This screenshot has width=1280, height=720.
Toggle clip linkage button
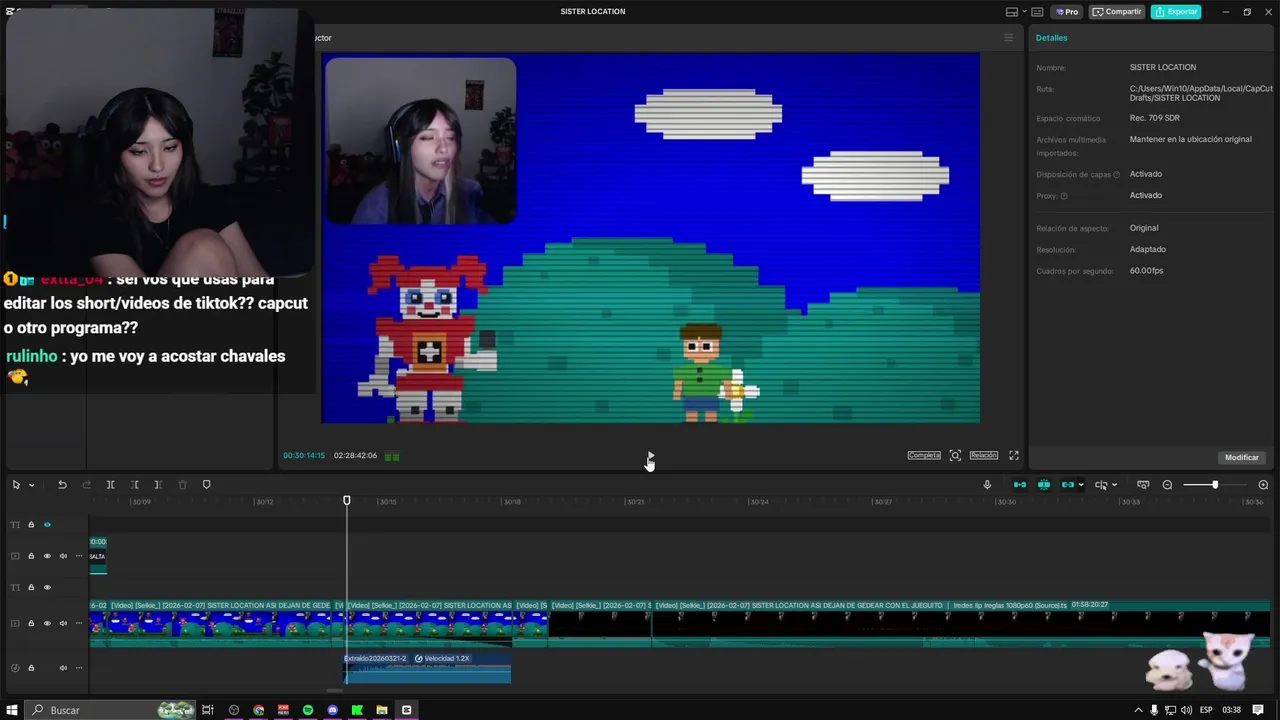[x=1067, y=485]
